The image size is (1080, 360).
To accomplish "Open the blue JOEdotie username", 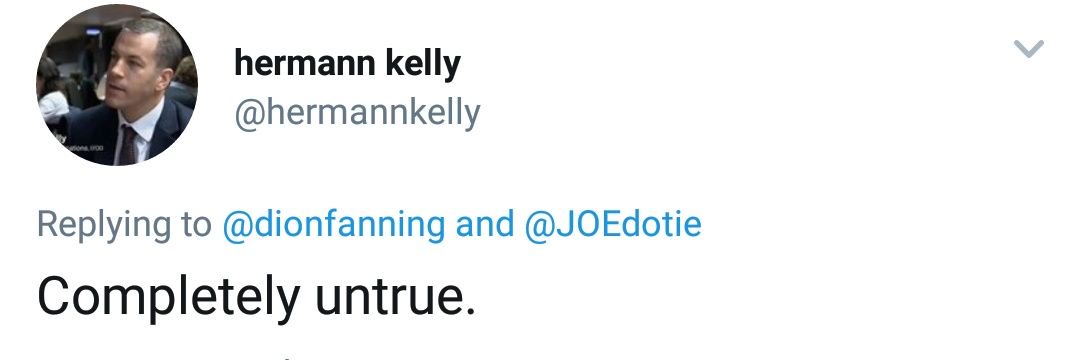I will pyautogui.click(x=613, y=224).
